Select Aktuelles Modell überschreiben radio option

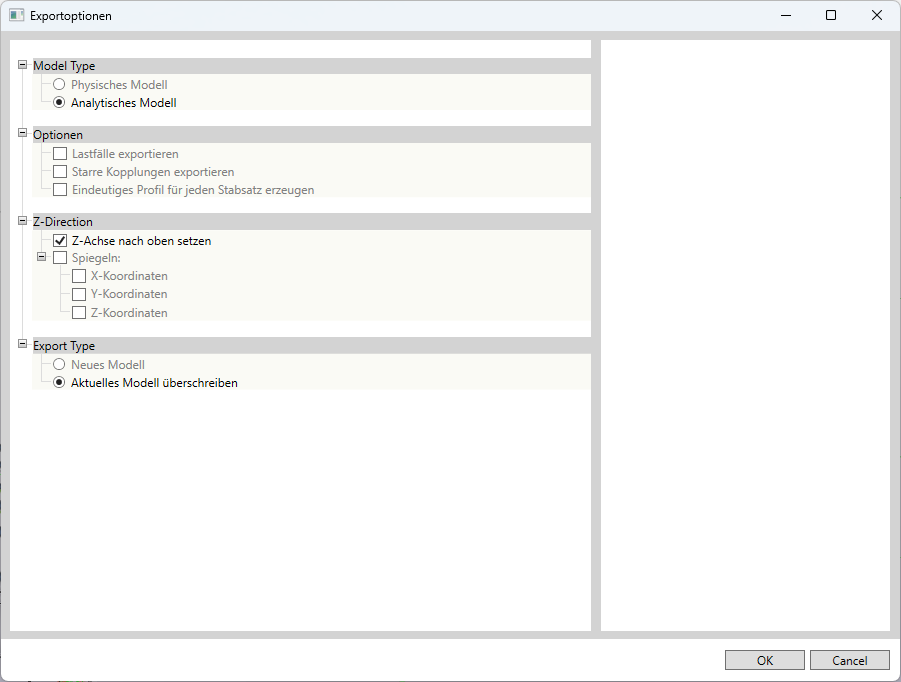pyautogui.click(x=59, y=383)
